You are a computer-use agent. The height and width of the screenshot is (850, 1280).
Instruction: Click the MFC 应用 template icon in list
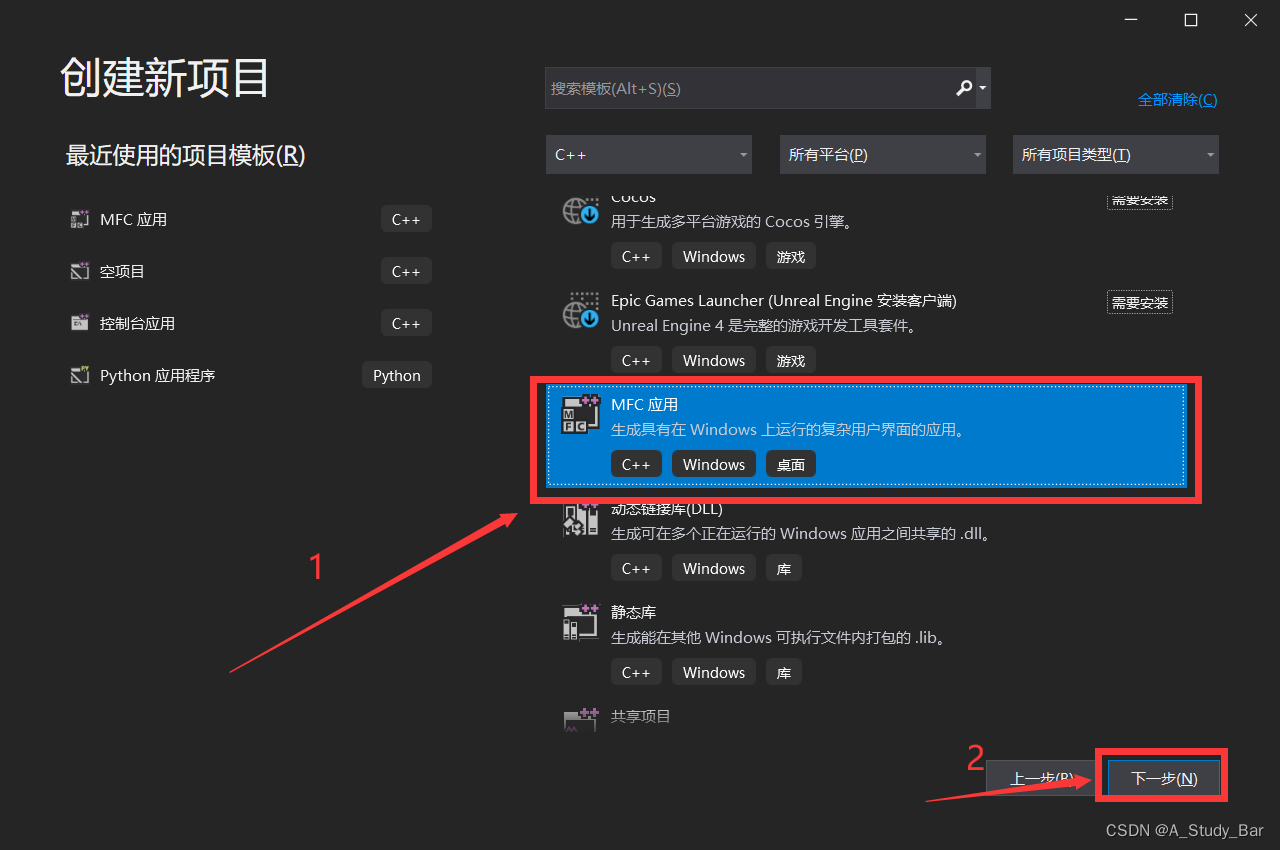[x=580, y=415]
